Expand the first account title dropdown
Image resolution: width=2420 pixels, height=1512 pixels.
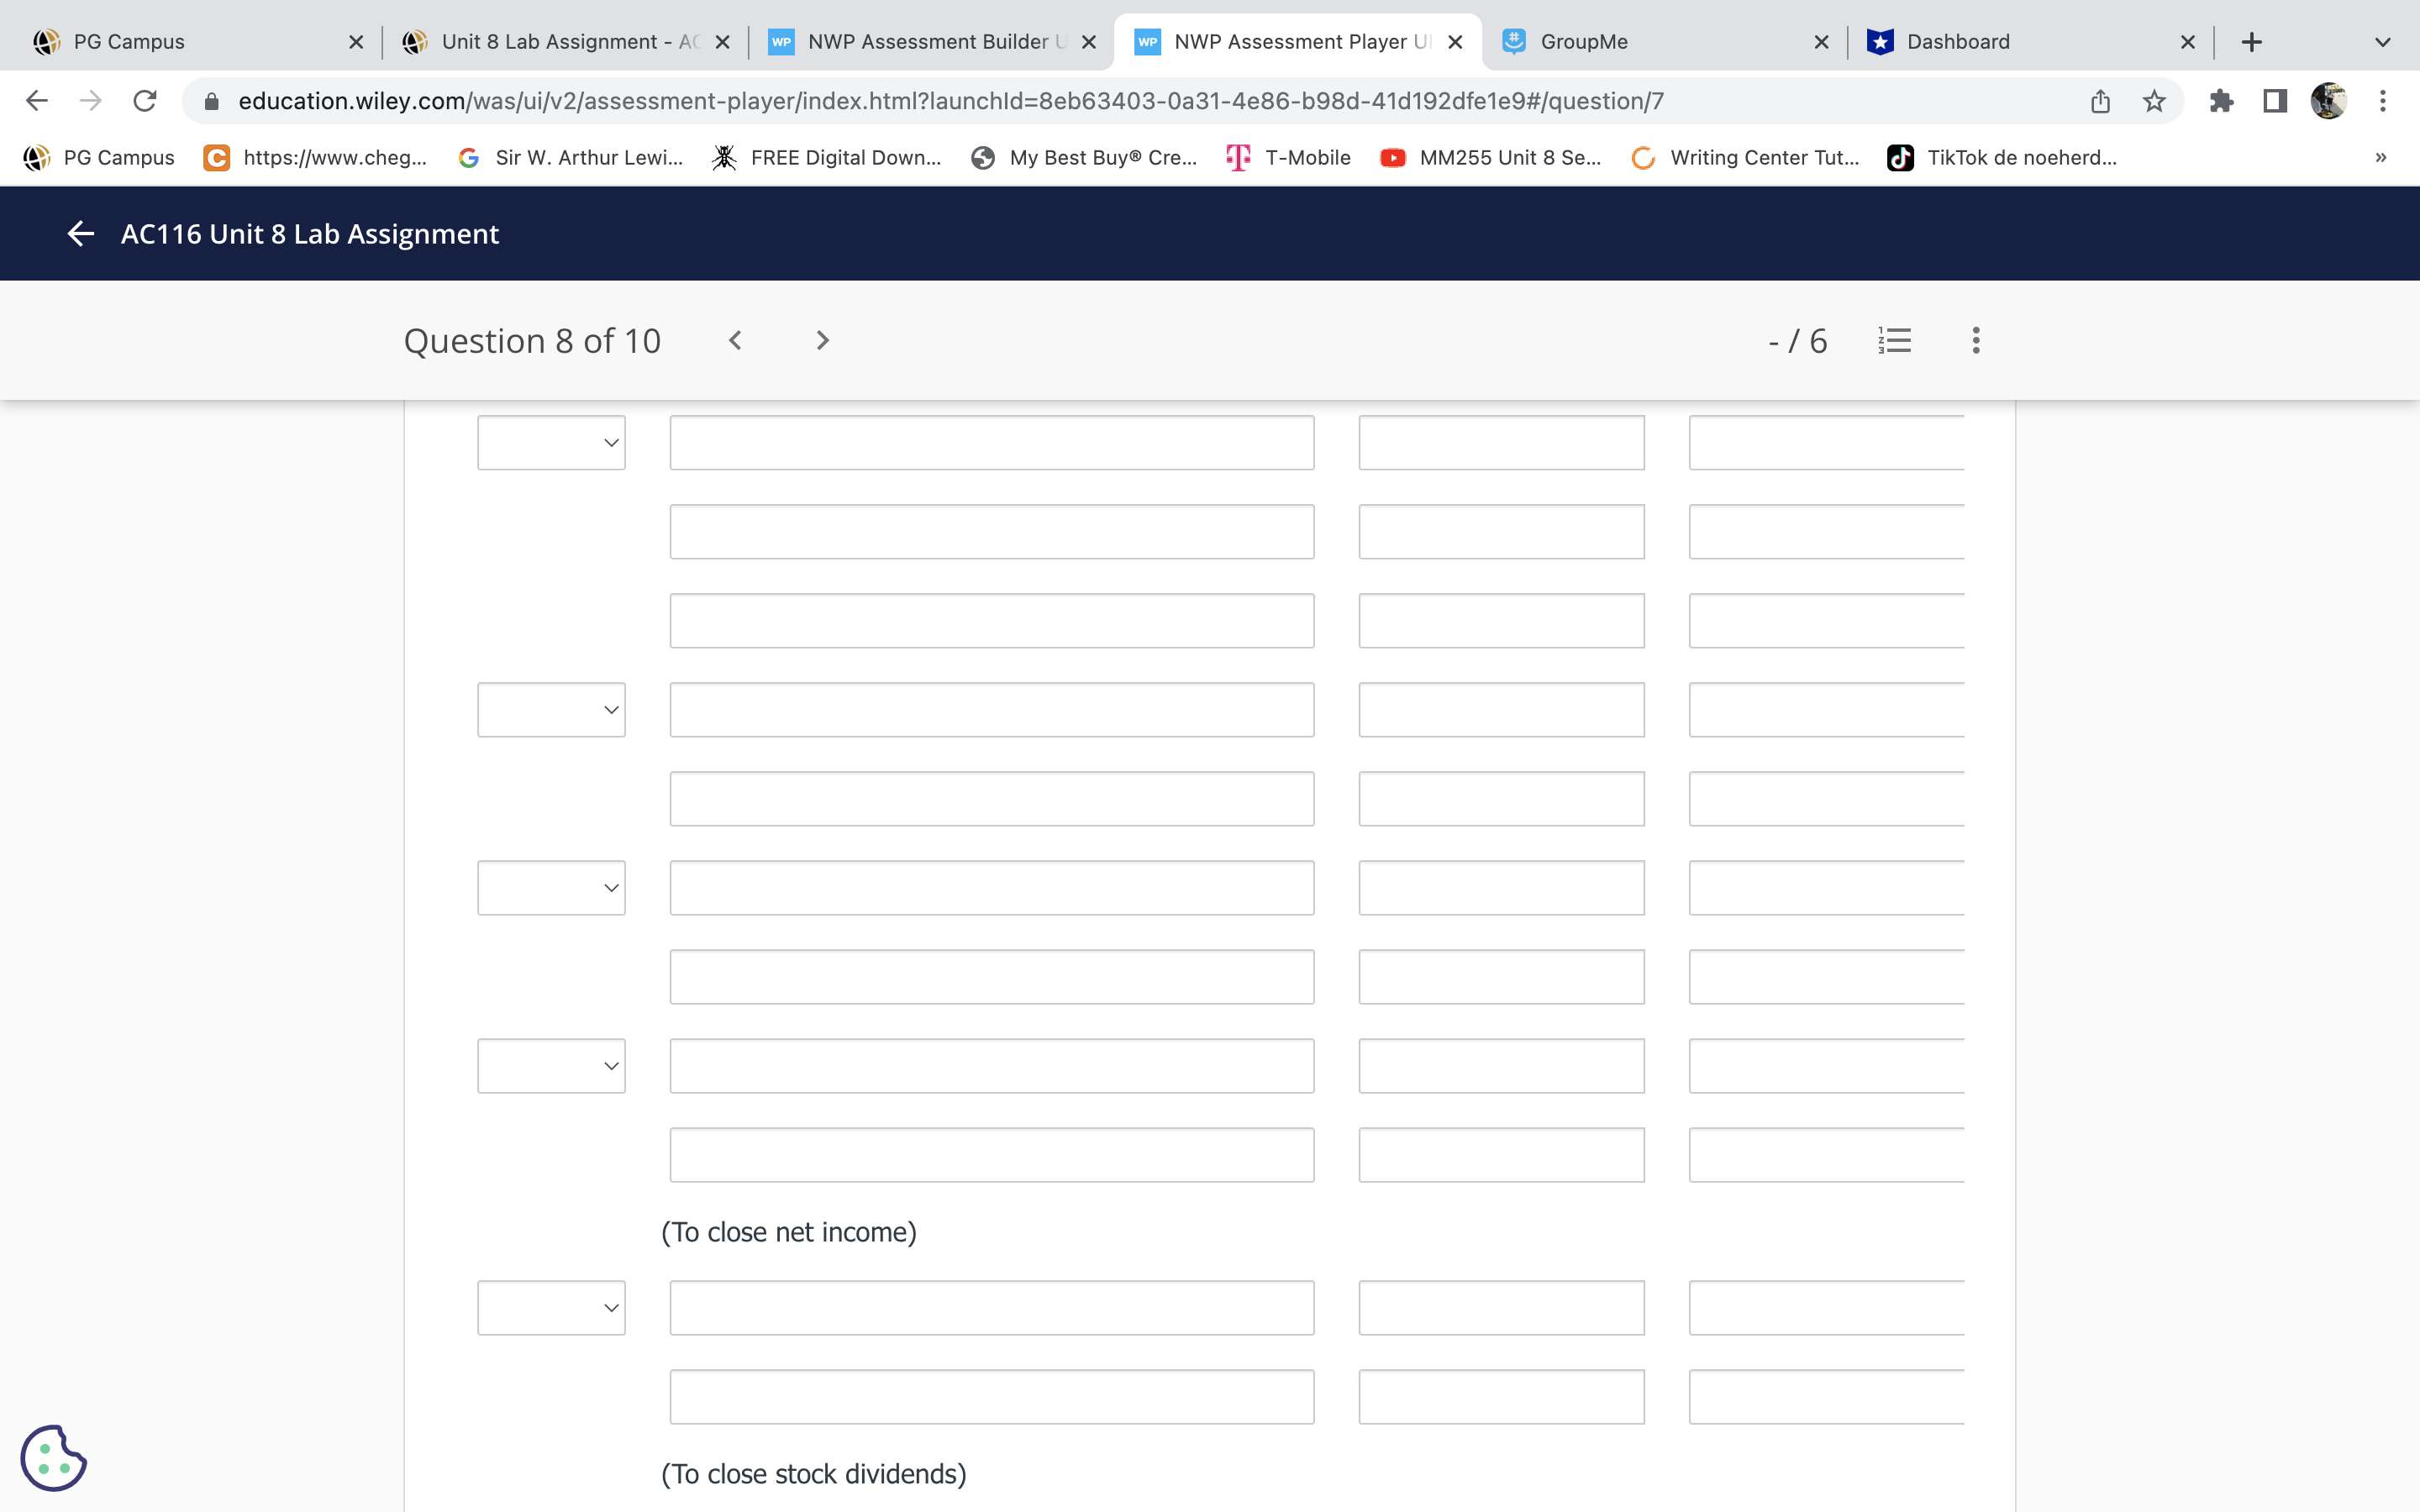pos(550,442)
